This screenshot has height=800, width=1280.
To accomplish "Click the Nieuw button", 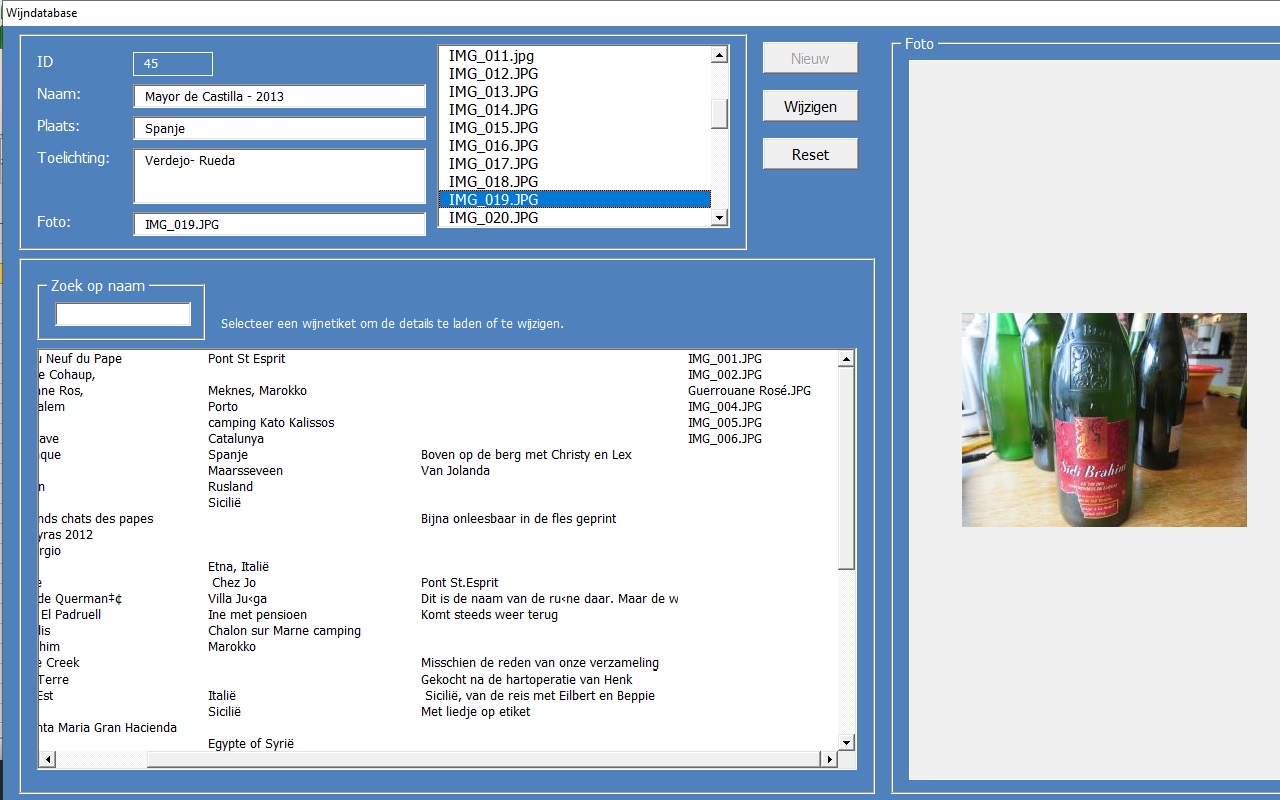I will coord(810,58).
